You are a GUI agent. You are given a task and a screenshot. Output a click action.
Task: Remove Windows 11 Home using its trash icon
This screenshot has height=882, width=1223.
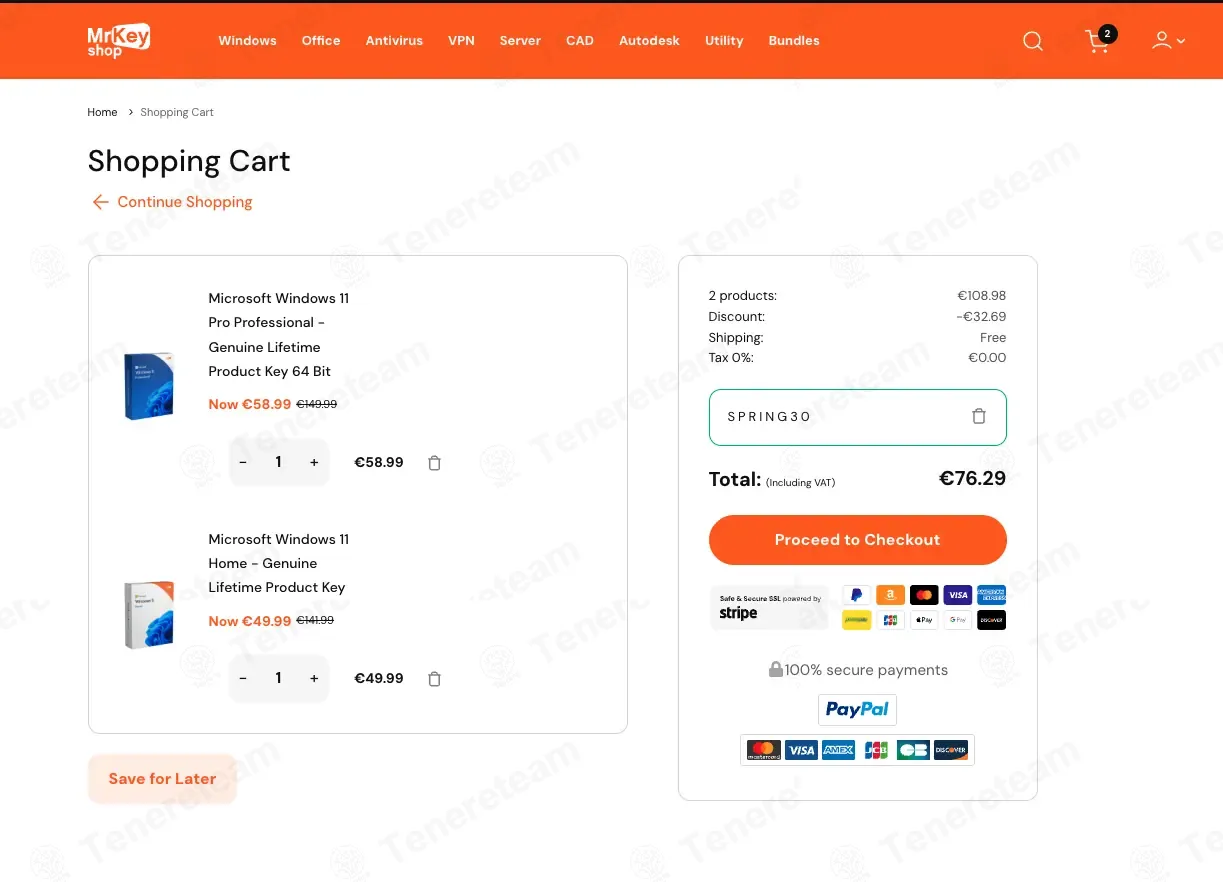pos(434,679)
